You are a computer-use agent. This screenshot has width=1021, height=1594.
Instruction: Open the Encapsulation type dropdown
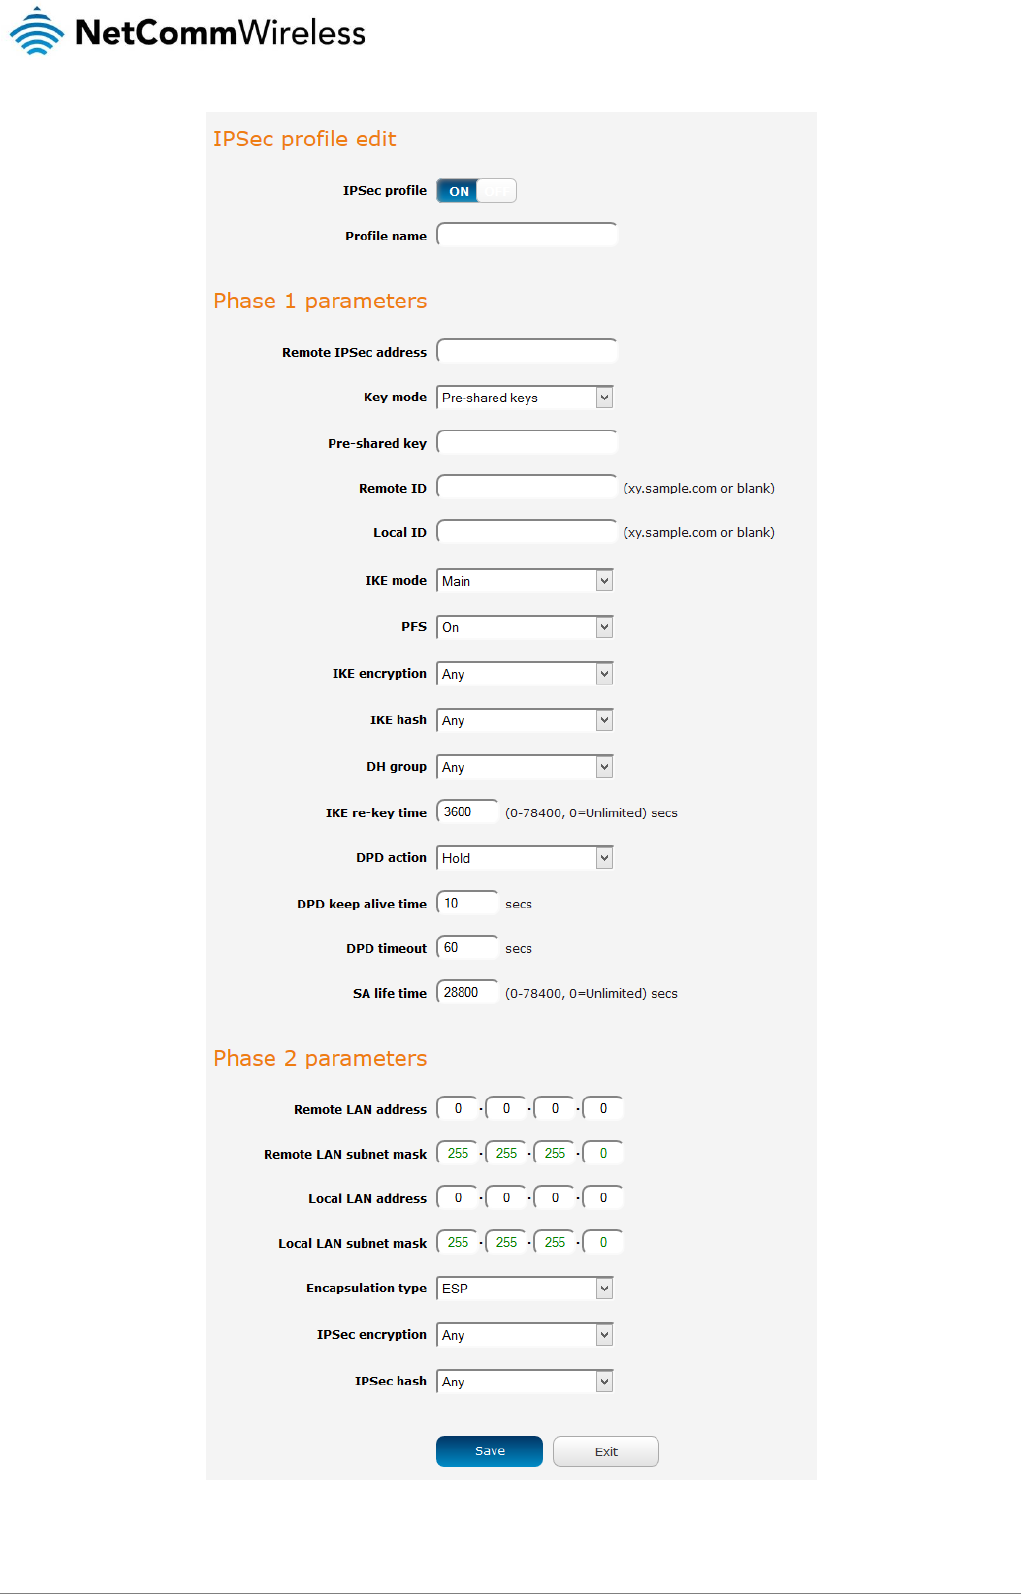click(525, 1288)
